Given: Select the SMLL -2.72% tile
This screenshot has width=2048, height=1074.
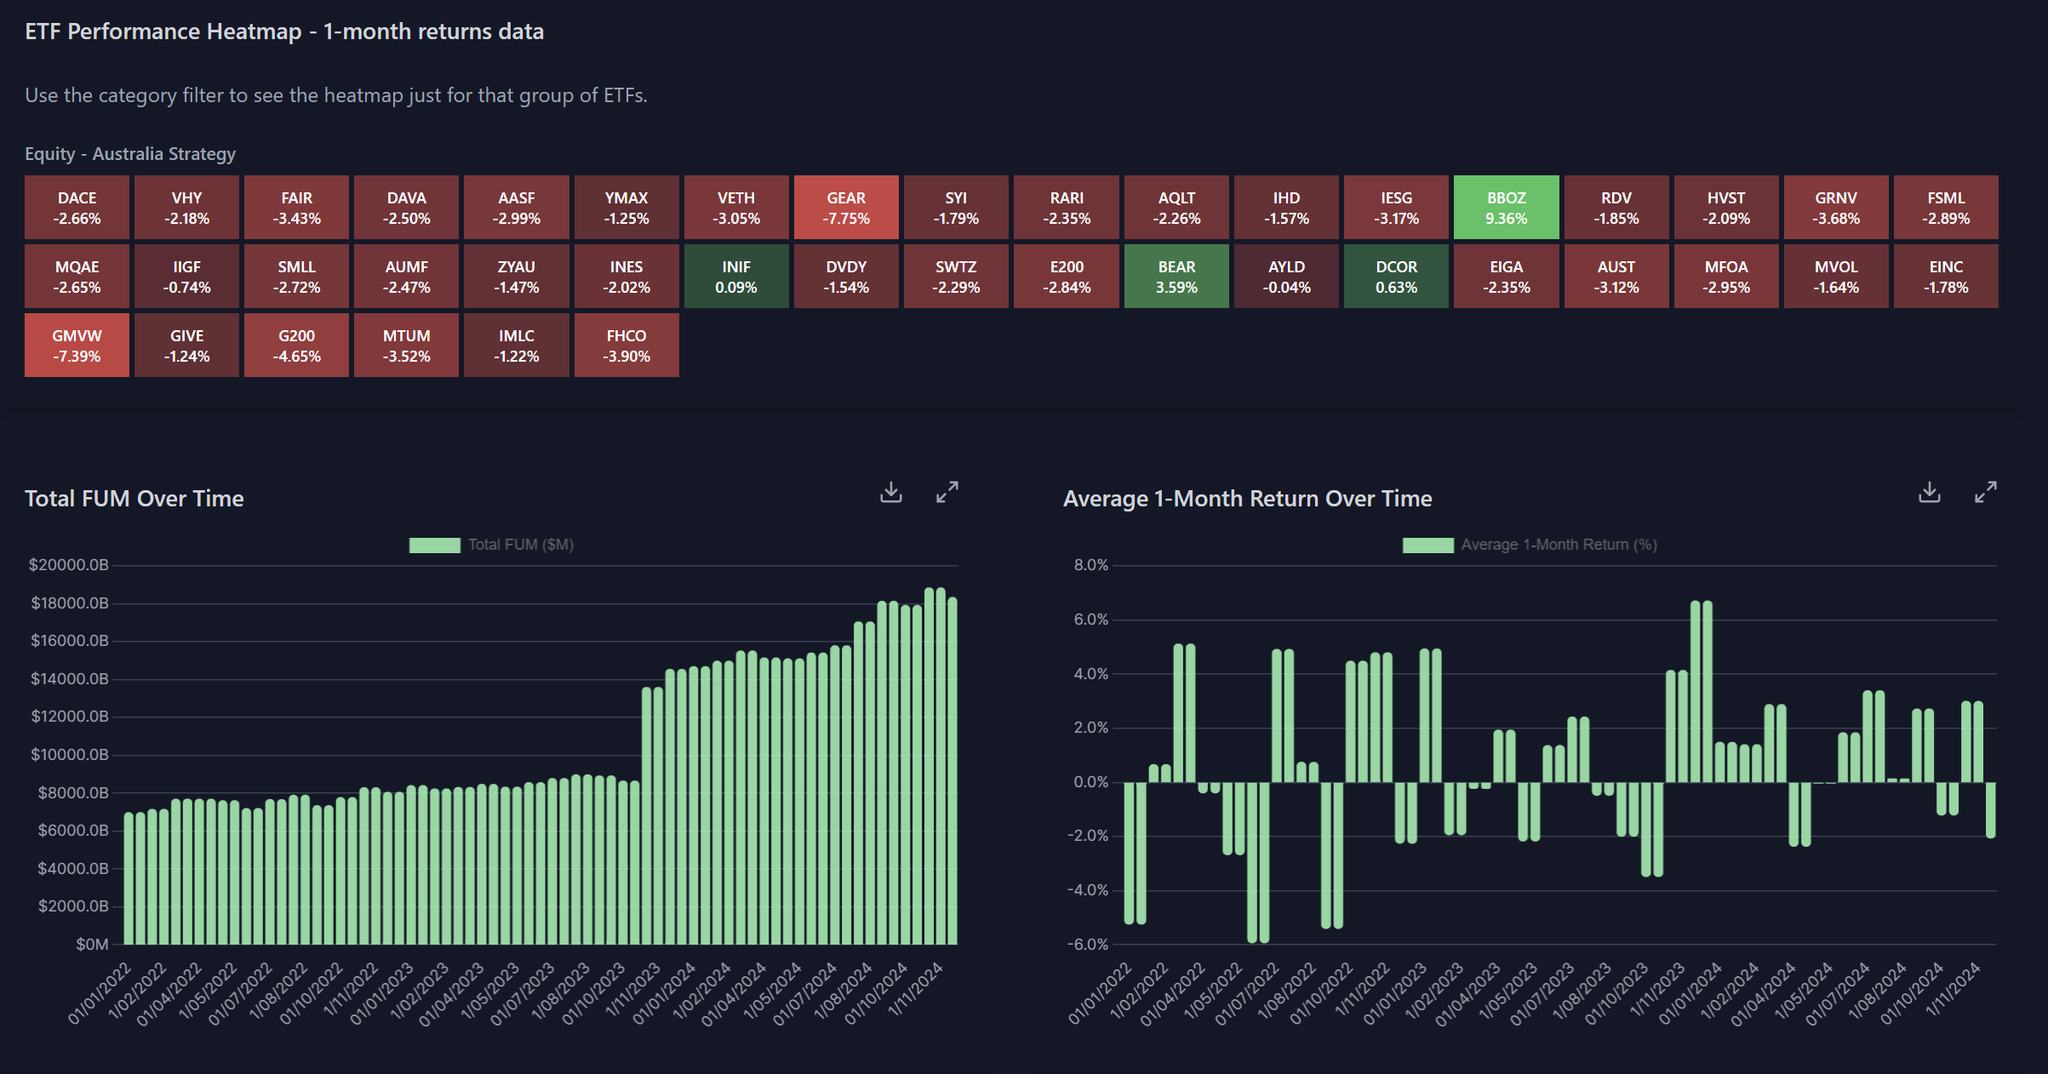Looking at the screenshot, I should (x=297, y=276).
